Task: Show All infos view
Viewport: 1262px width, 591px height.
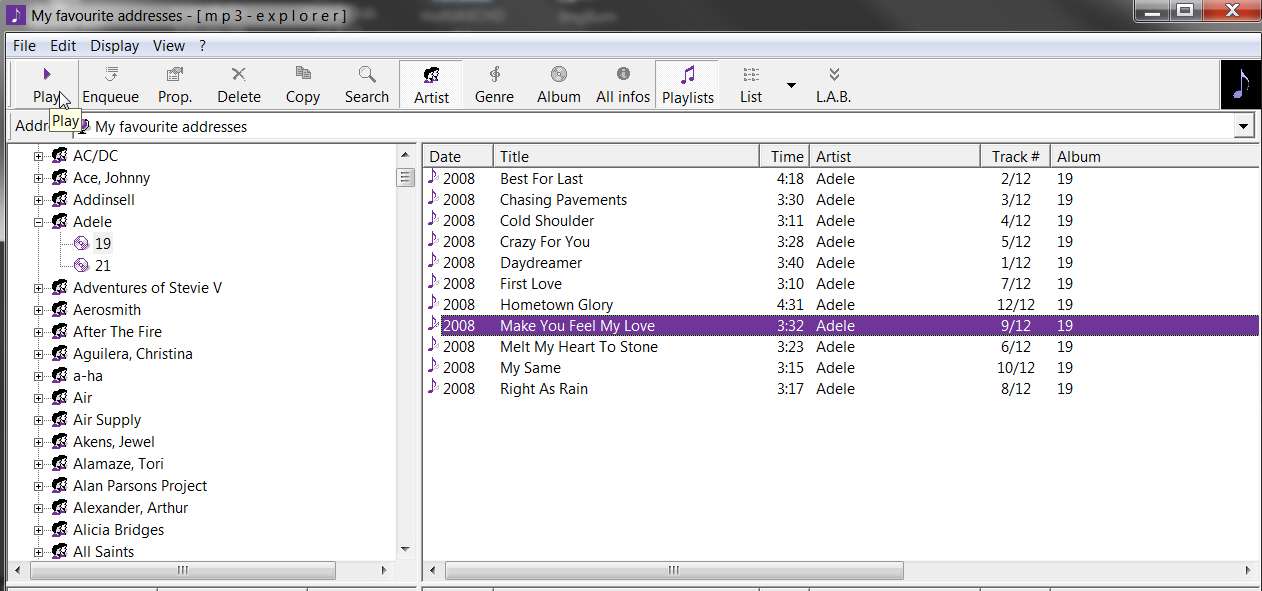Action: tap(623, 84)
